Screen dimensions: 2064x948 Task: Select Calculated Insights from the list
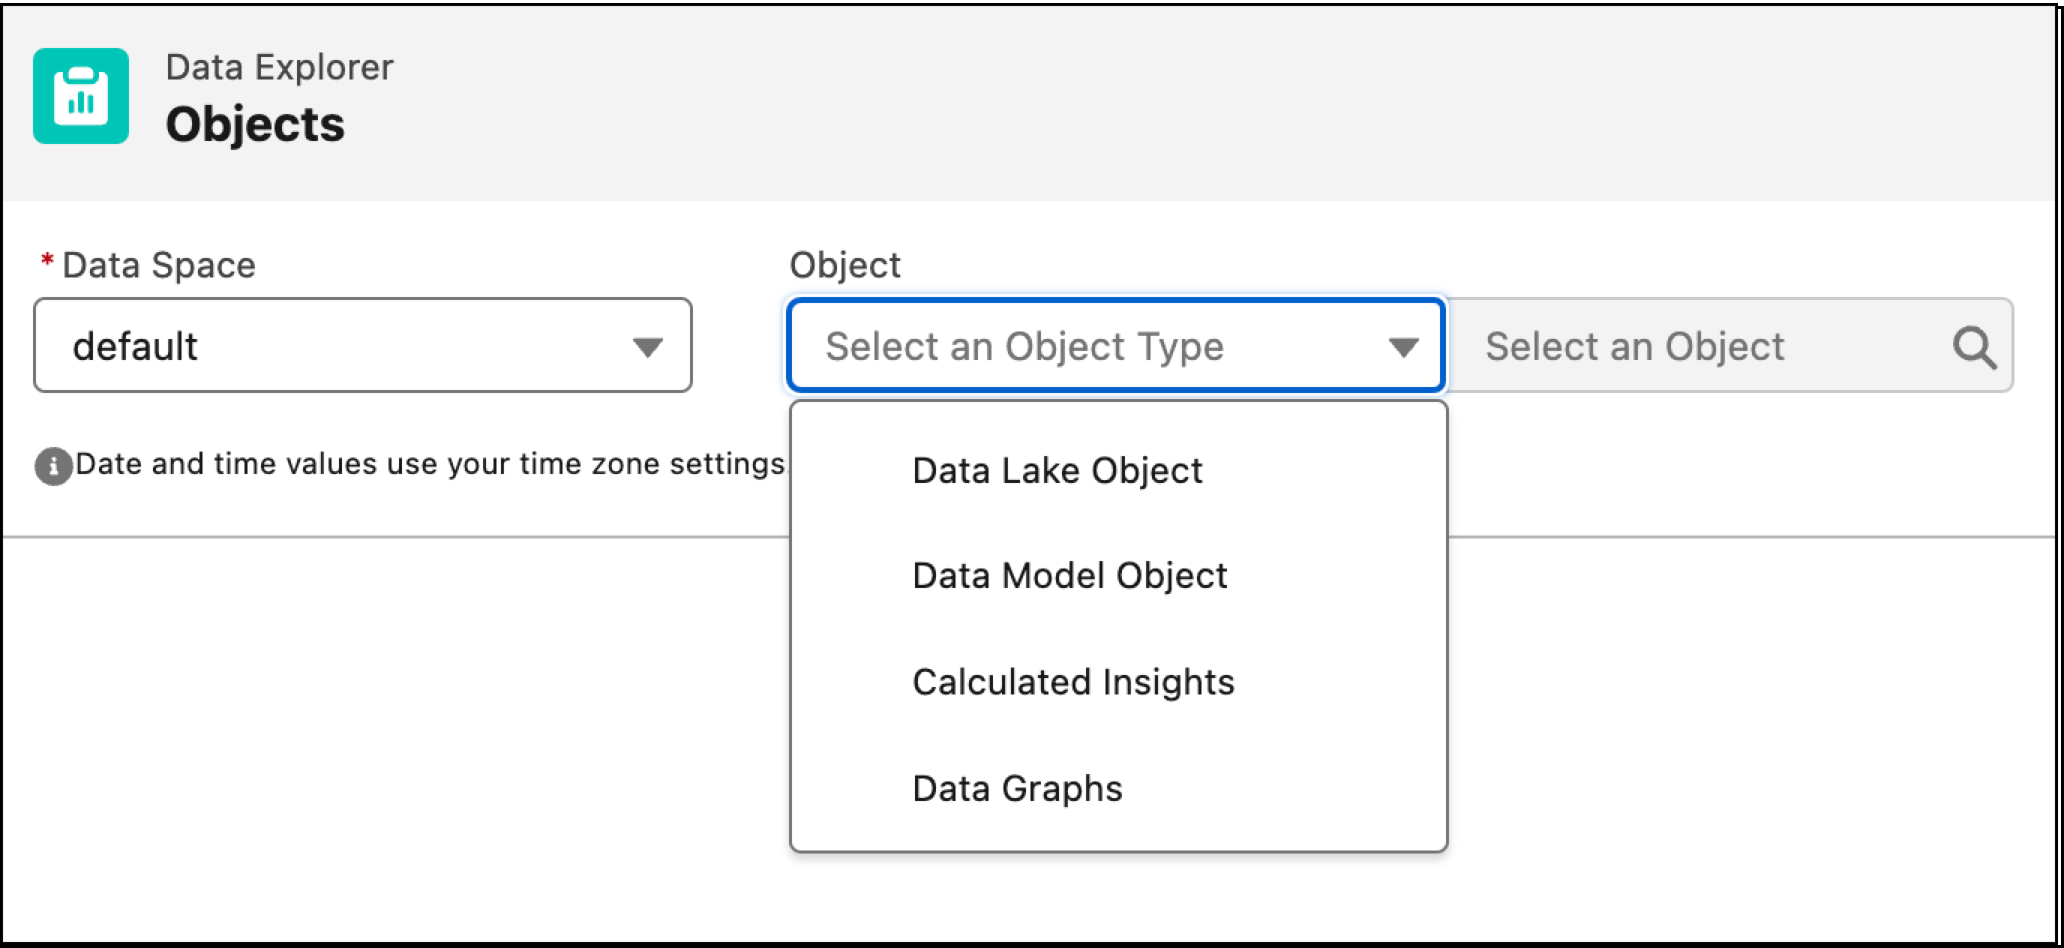(1118, 682)
